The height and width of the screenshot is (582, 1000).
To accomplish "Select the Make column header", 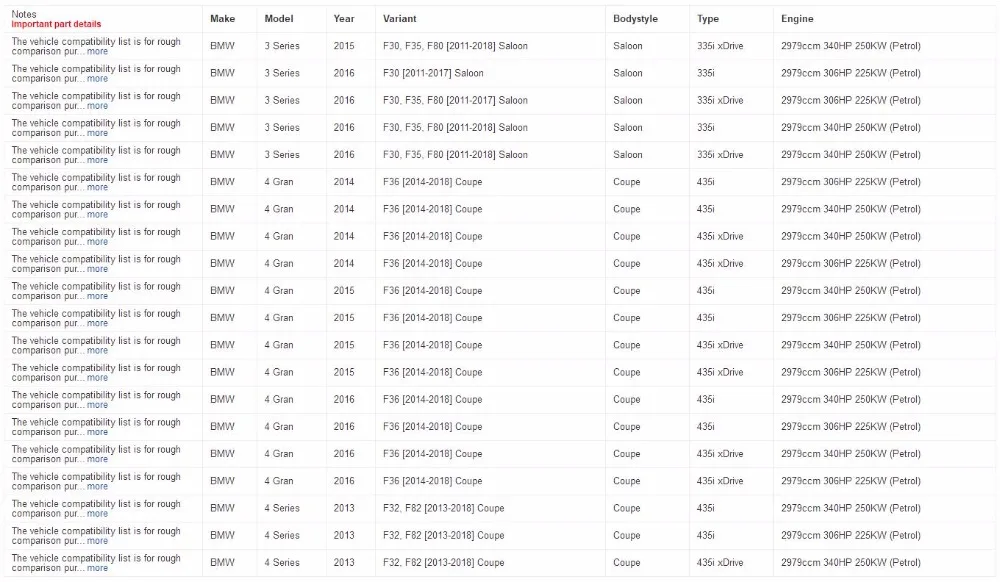I will pyautogui.click(x=223, y=18).
